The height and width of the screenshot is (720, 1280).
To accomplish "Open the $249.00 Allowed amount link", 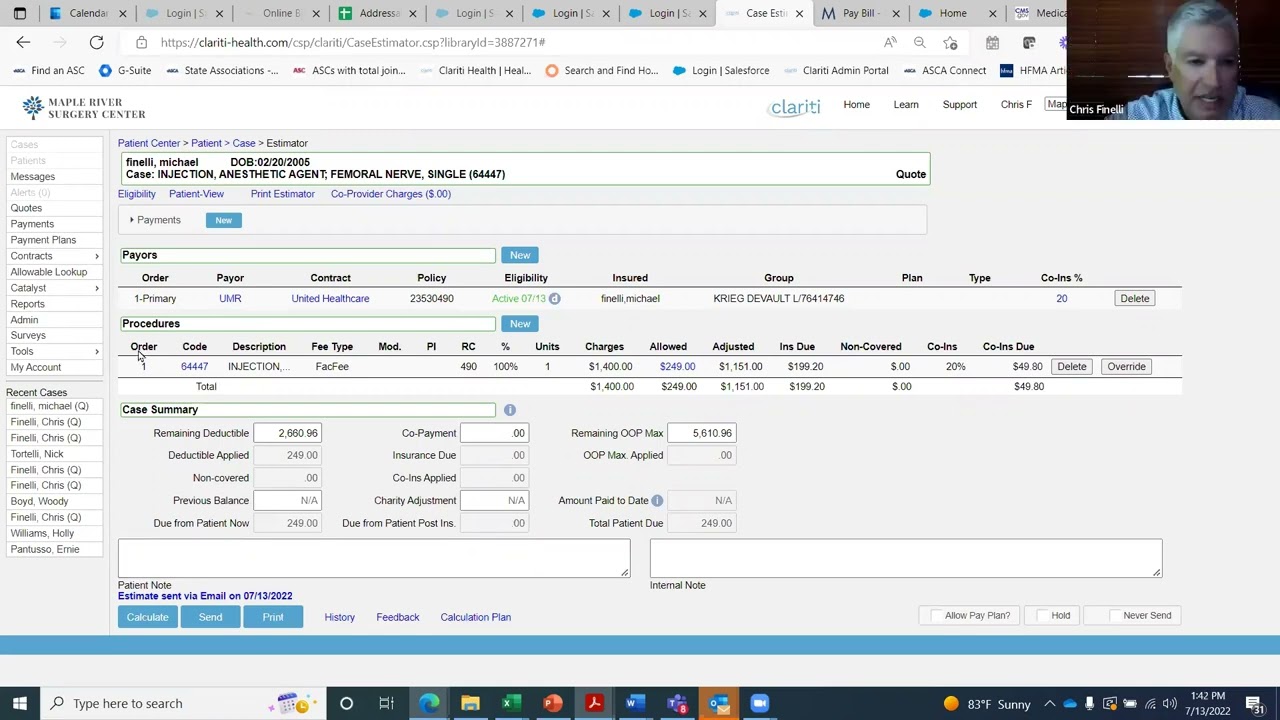I will coord(677,366).
